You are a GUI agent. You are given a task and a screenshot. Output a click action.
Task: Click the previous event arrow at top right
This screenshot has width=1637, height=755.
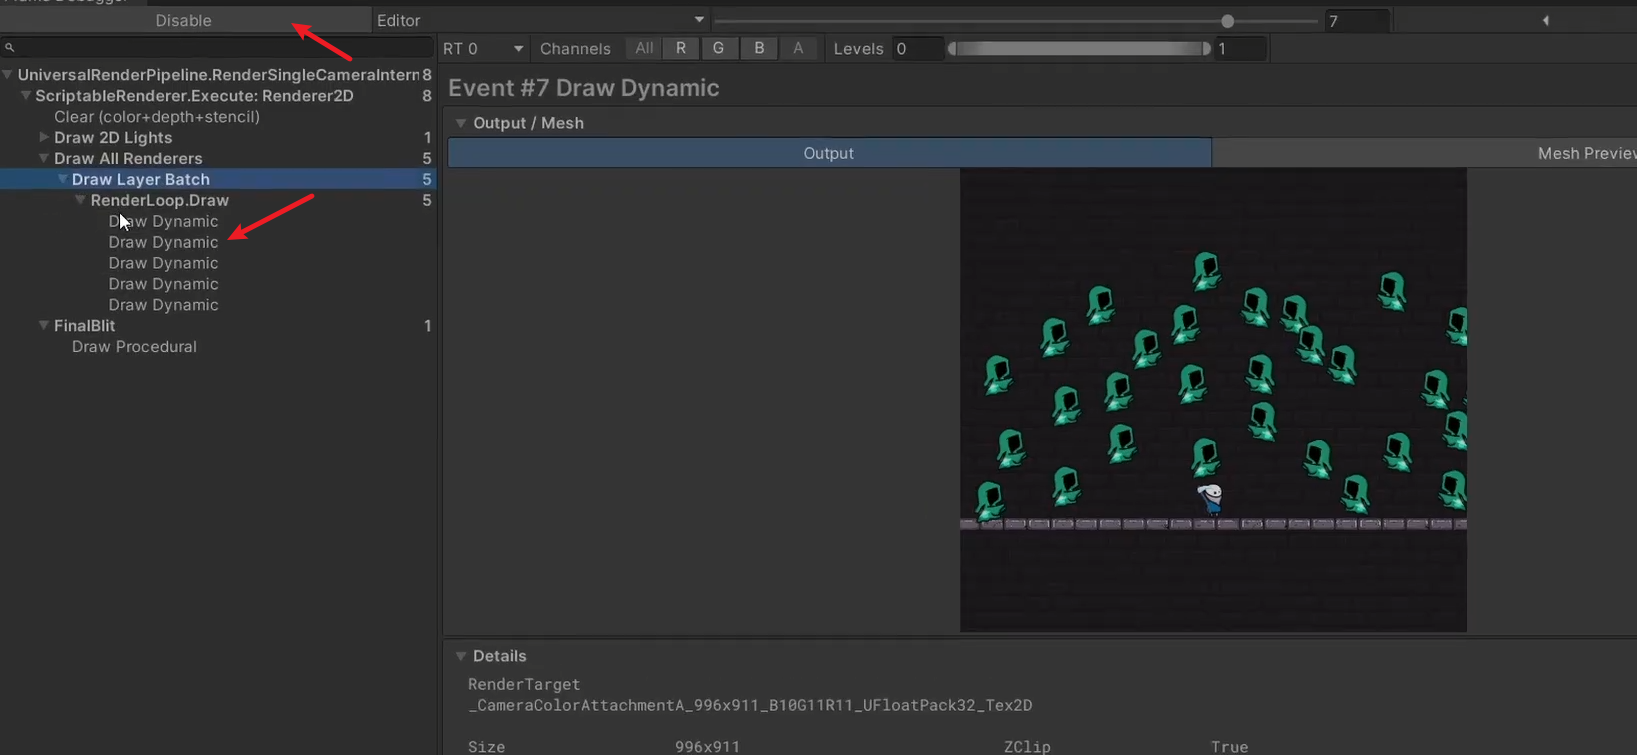pyautogui.click(x=1545, y=20)
